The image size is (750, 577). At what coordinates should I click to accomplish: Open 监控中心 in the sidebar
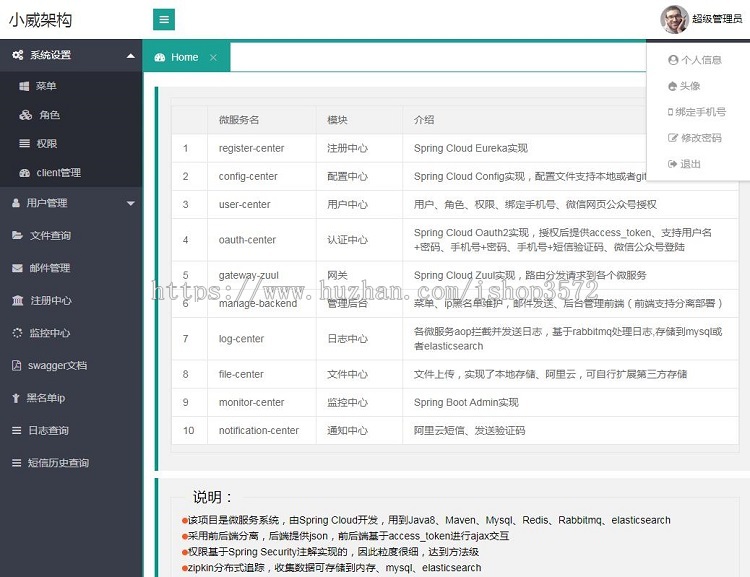pyautogui.click(x=71, y=333)
